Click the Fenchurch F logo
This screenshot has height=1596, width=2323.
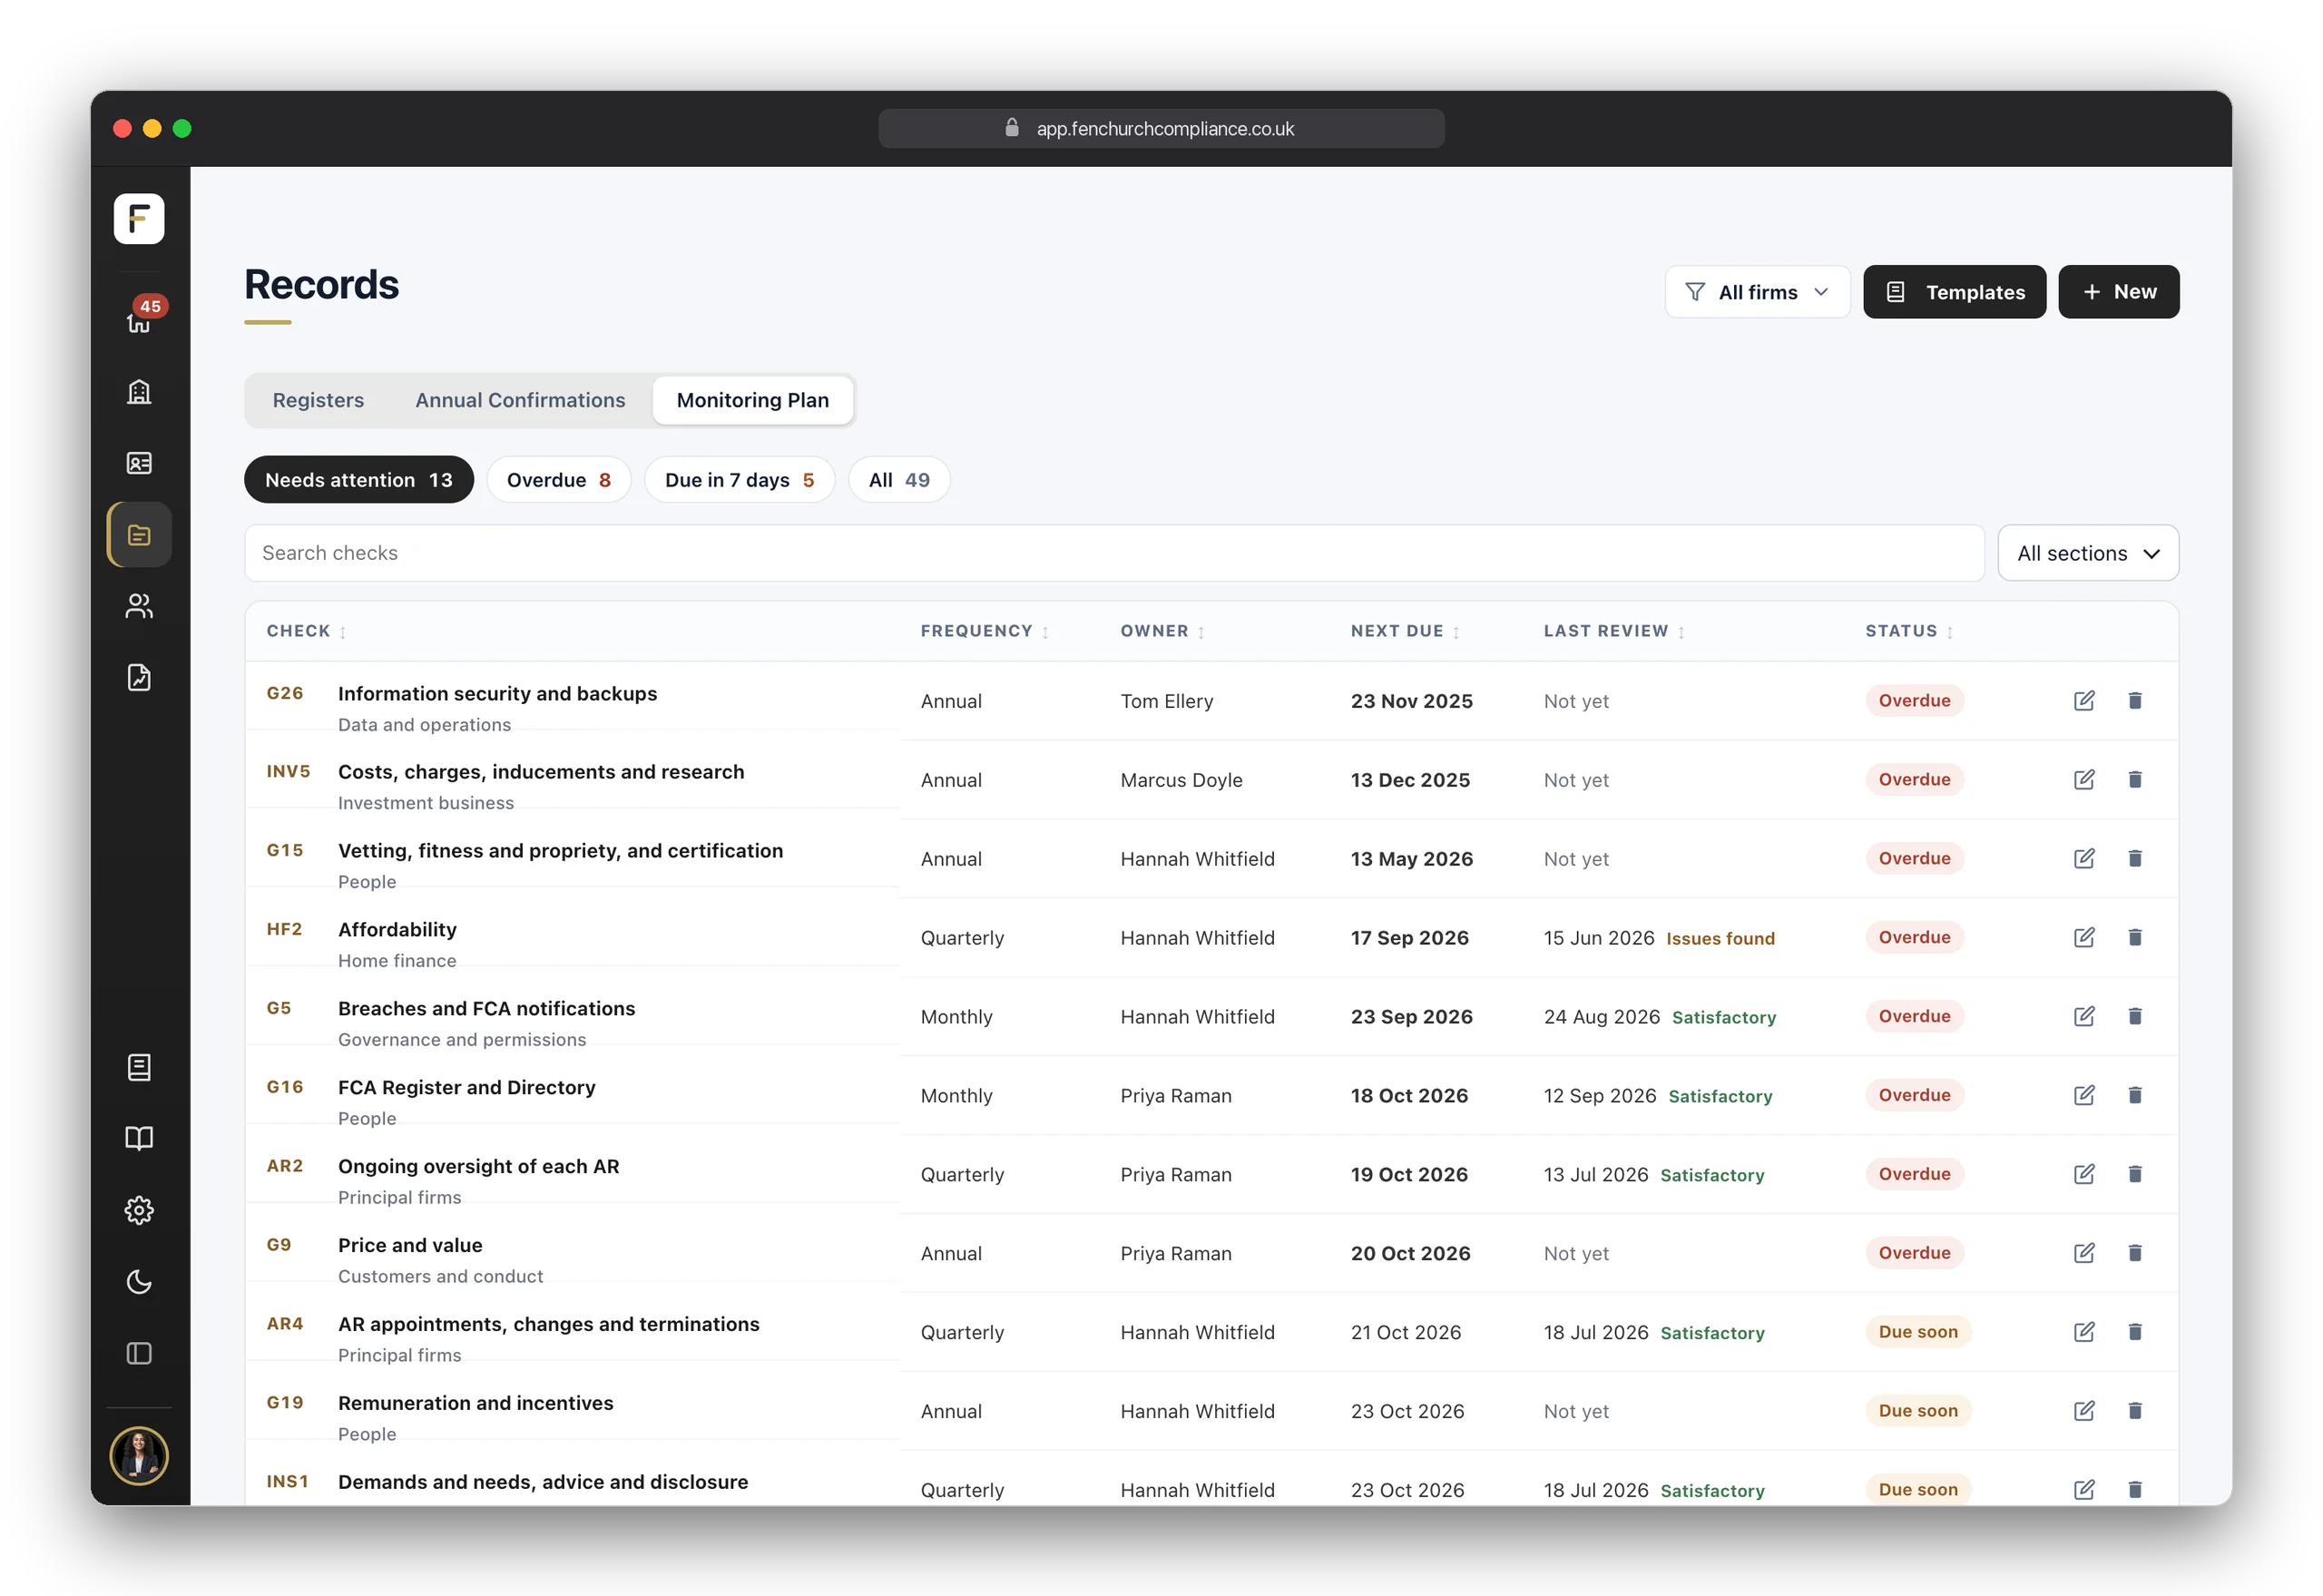pos(139,218)
